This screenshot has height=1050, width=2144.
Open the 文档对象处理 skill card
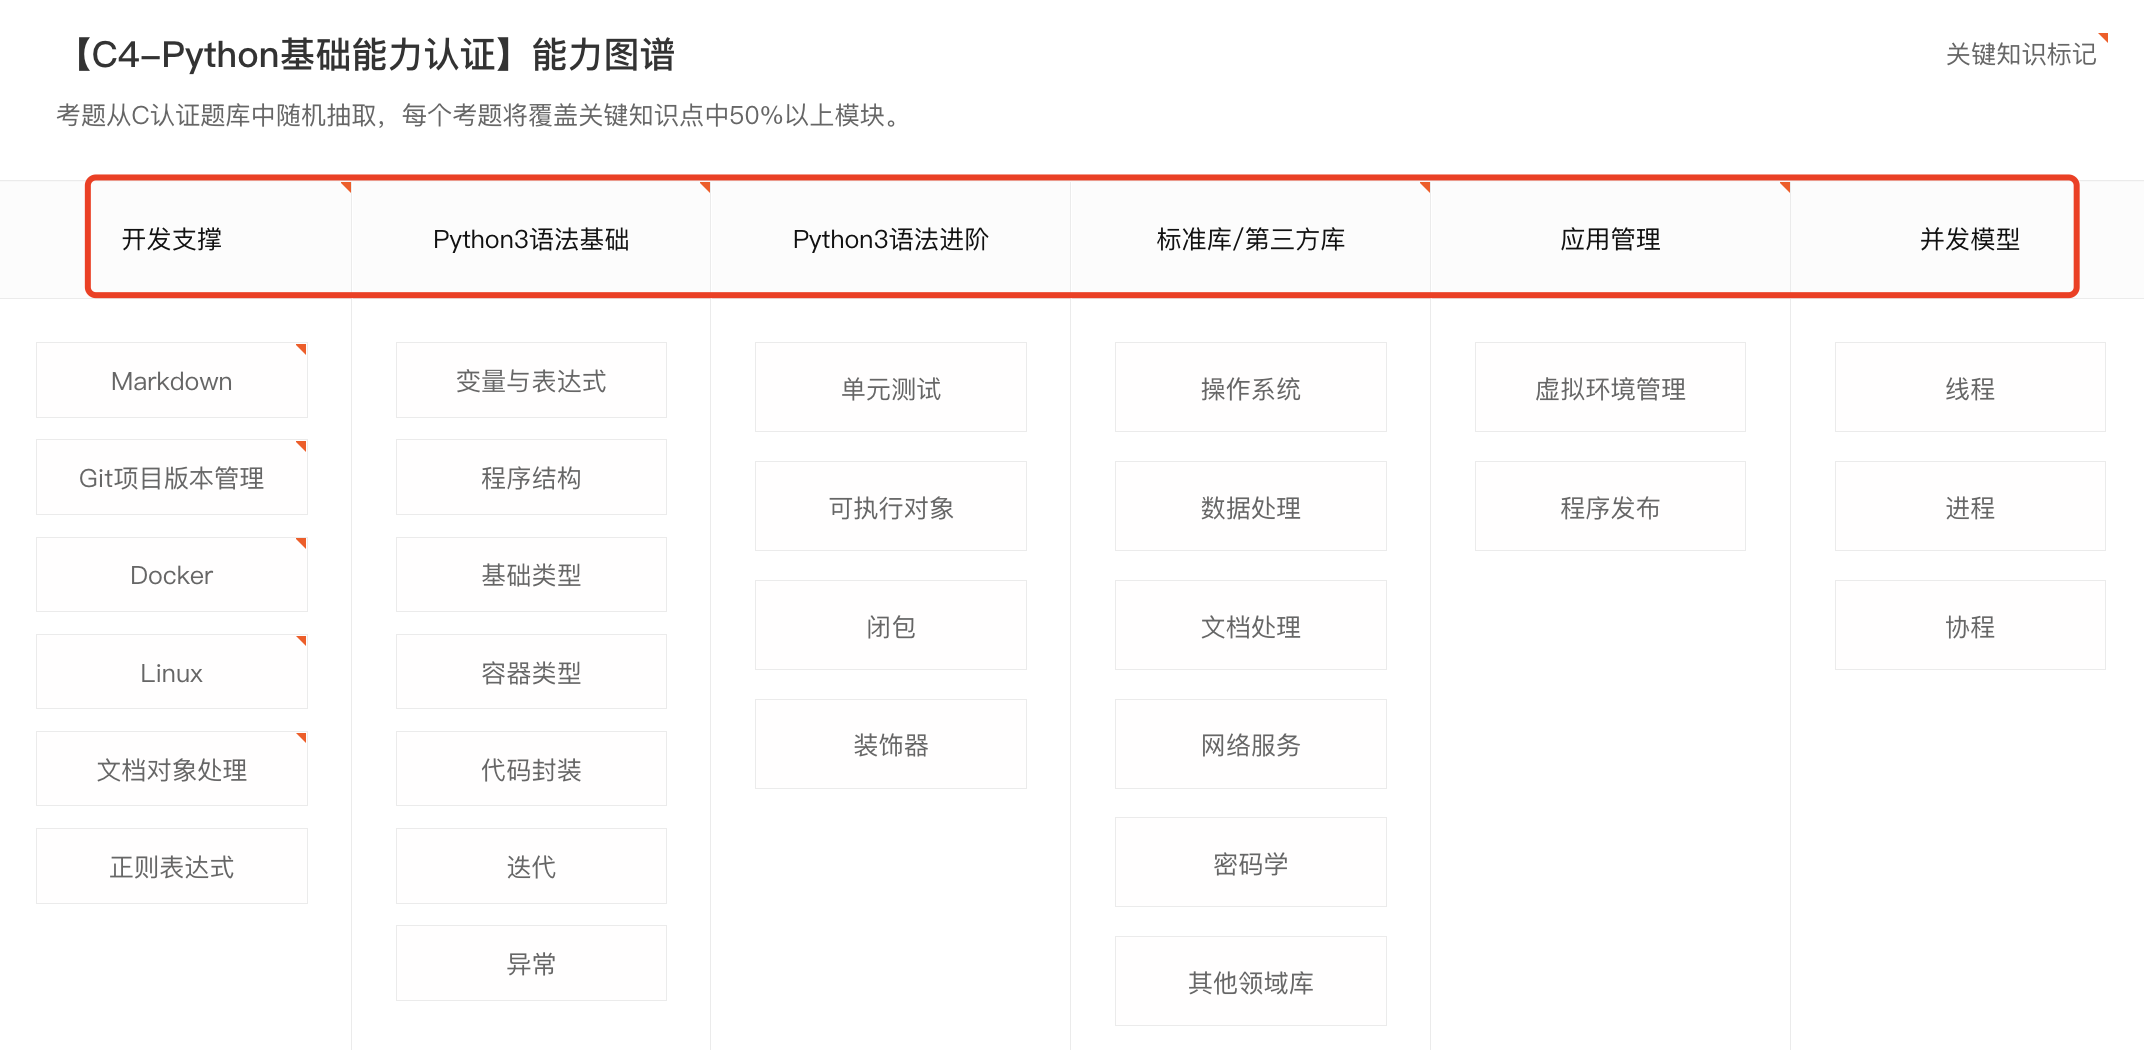pyautogui.click(x=172, y=769)
